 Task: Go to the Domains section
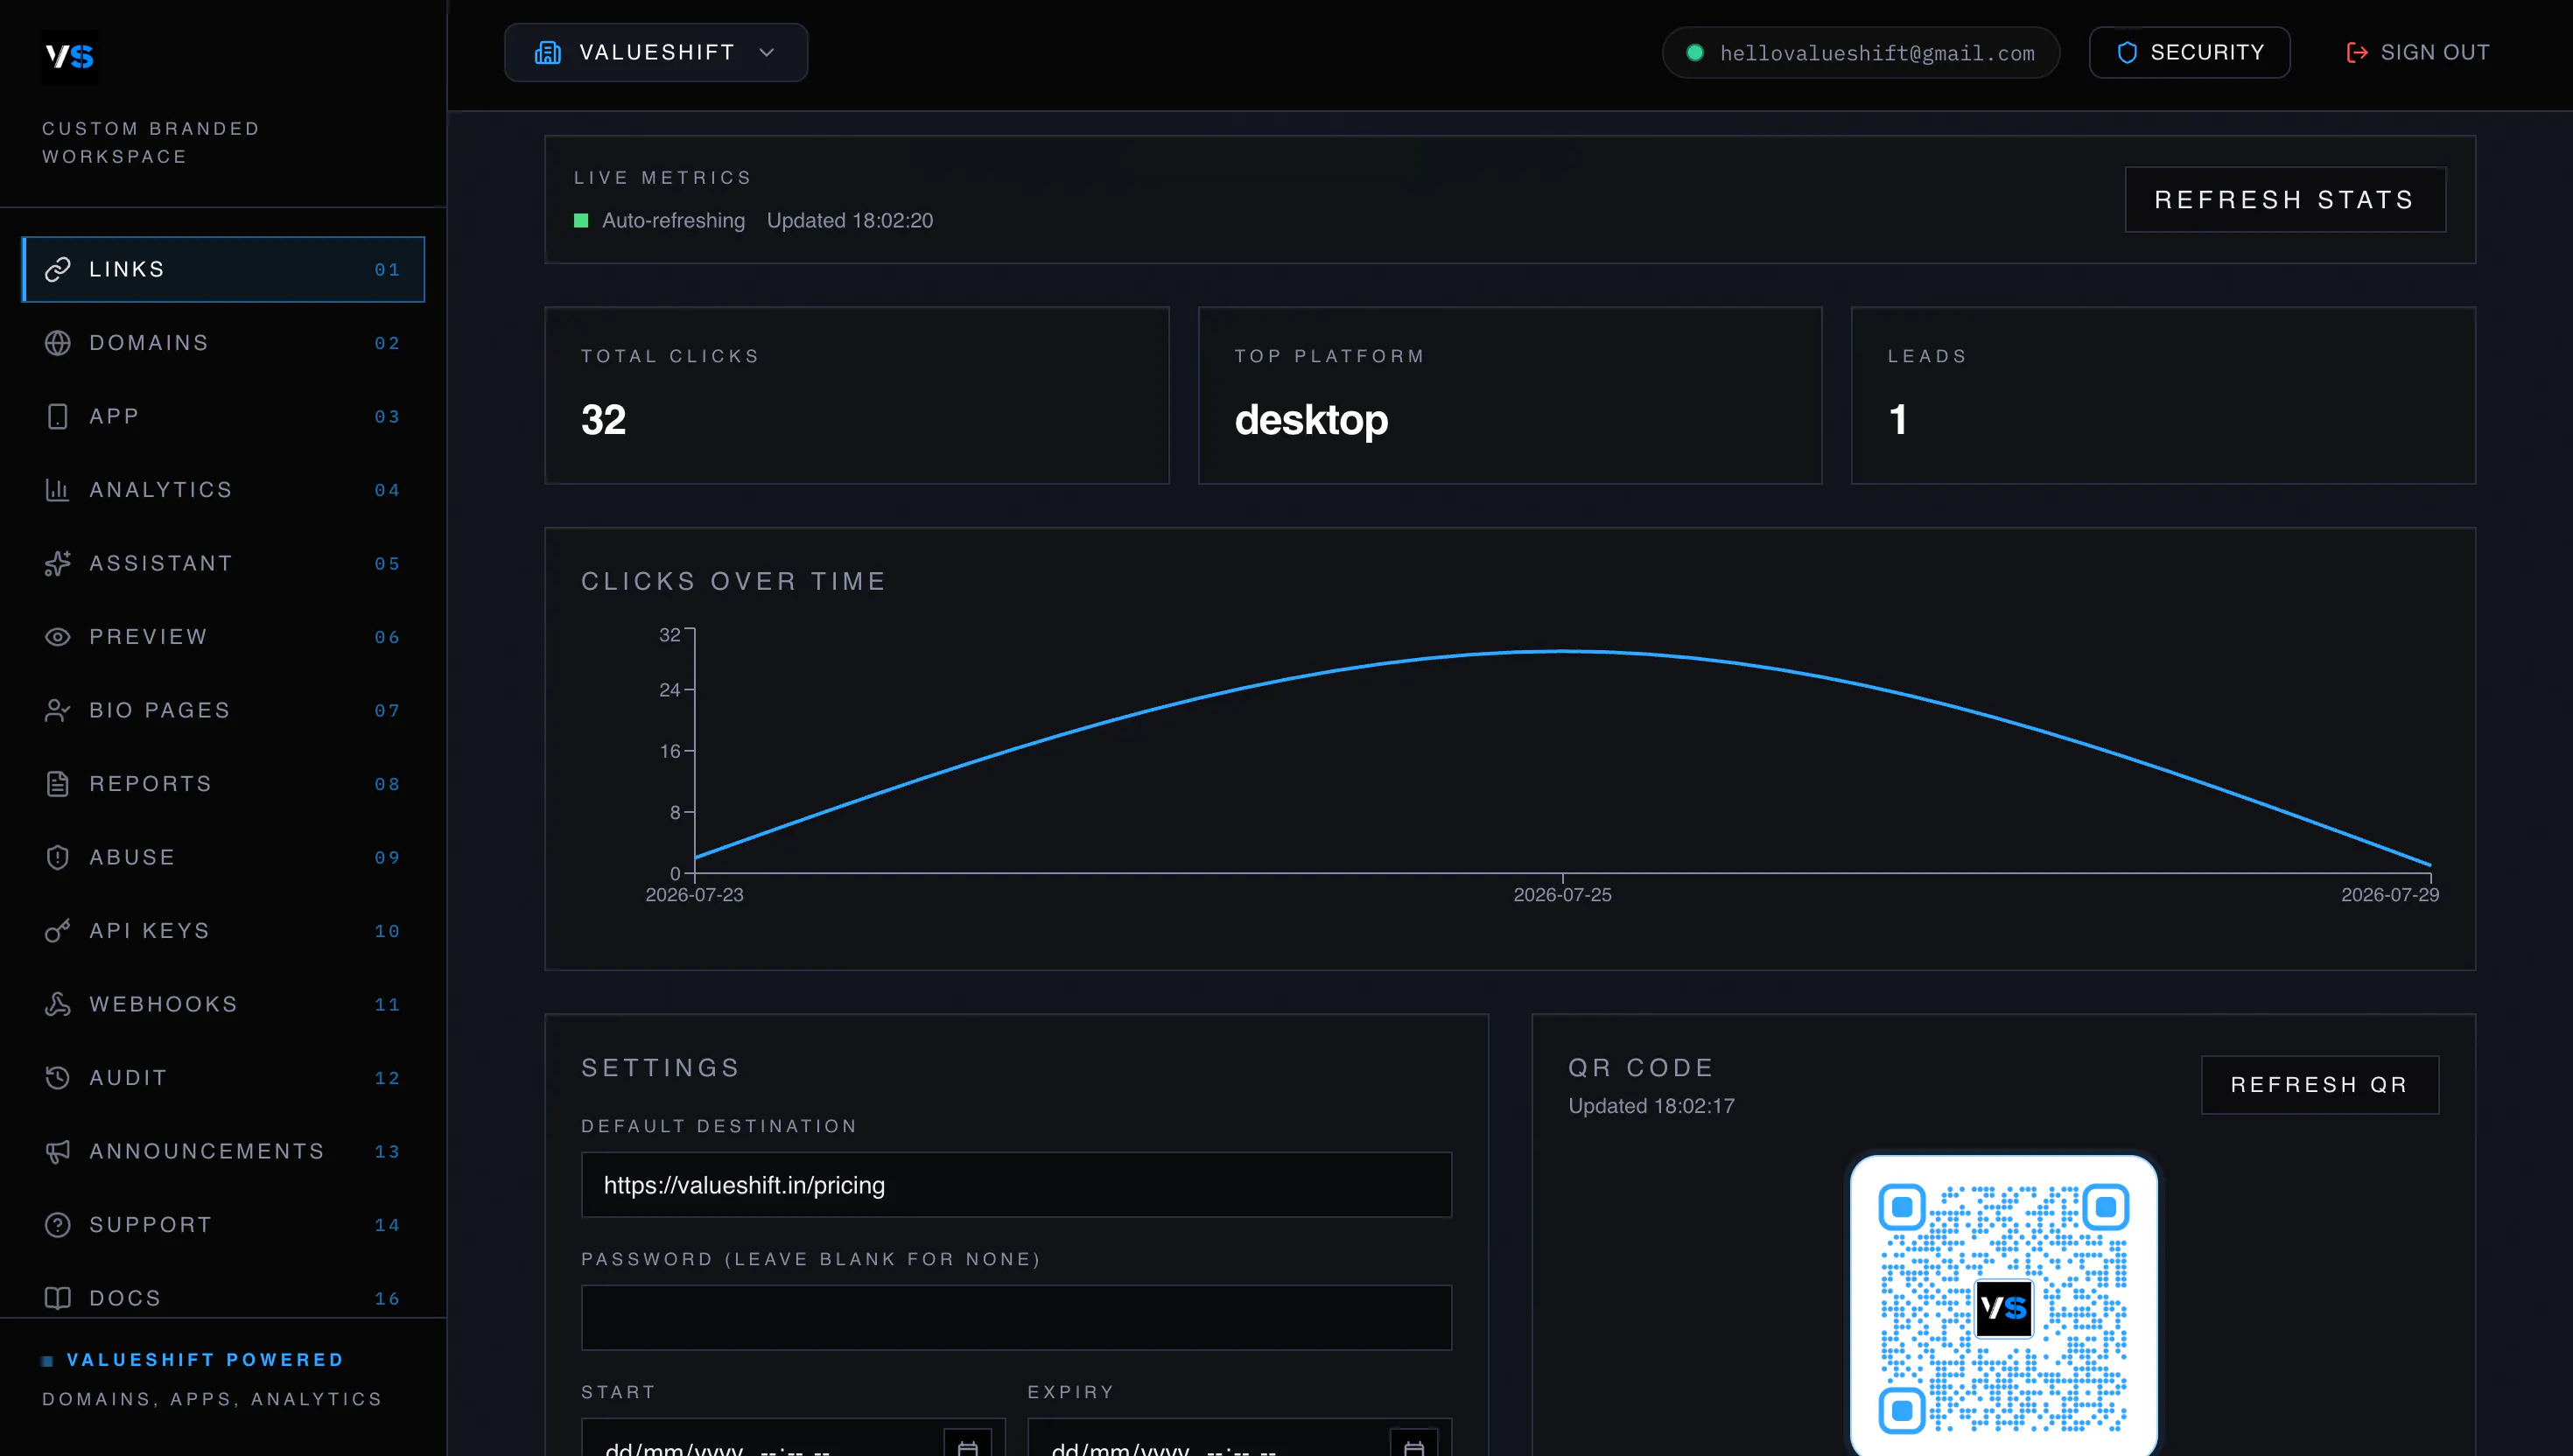(x=223, y=343)
